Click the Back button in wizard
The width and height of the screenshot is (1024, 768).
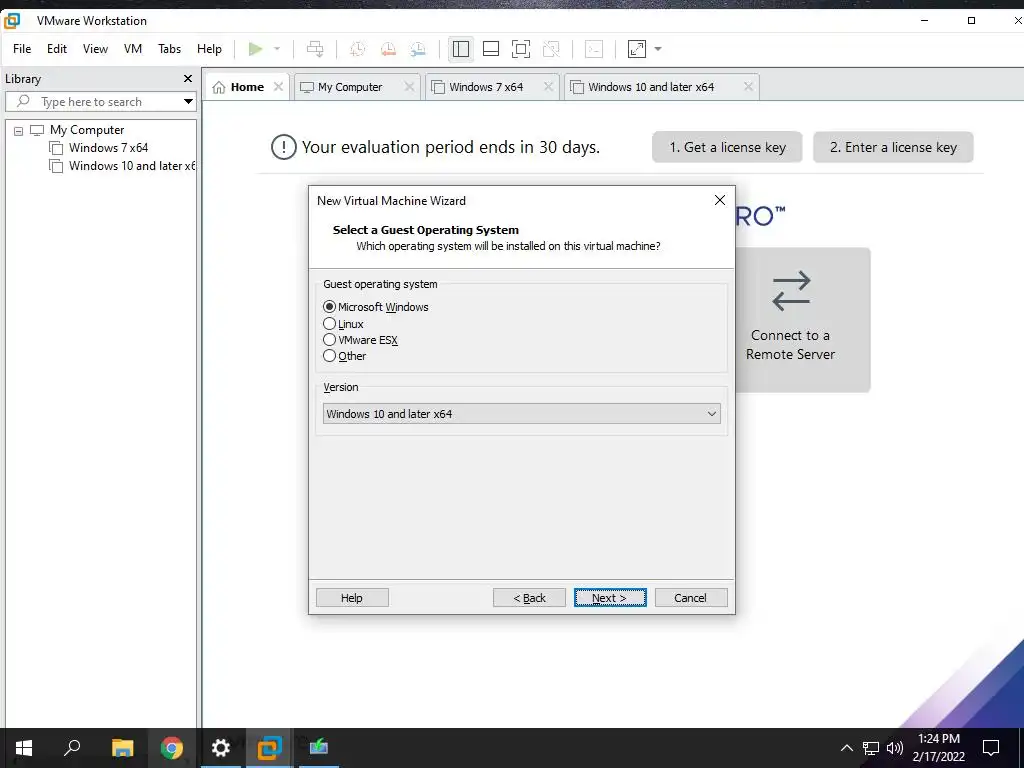[529, 598]
